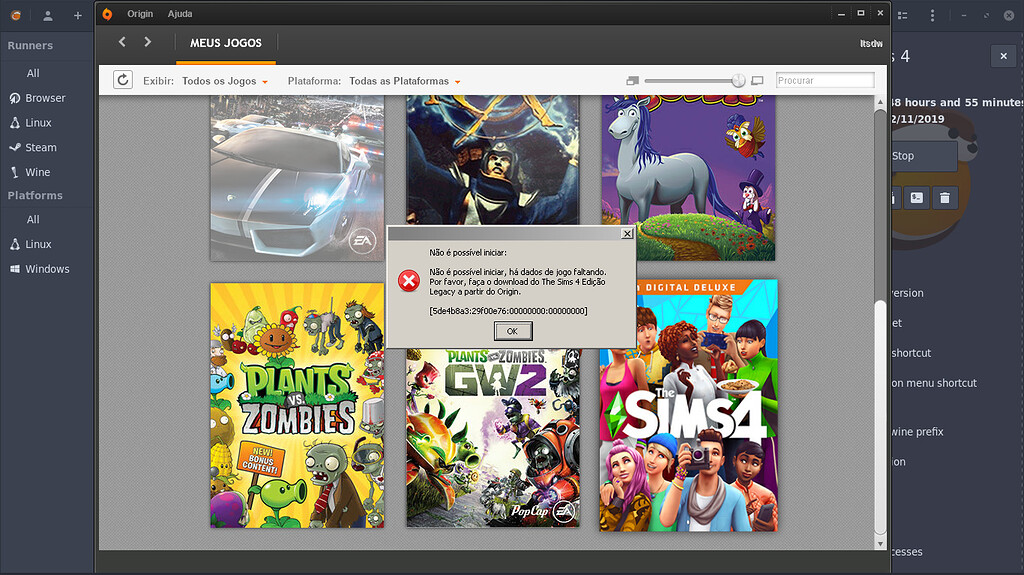Screen dimensions: 1024x575
Task: Go back with left arrow
Action: point(122,42)
